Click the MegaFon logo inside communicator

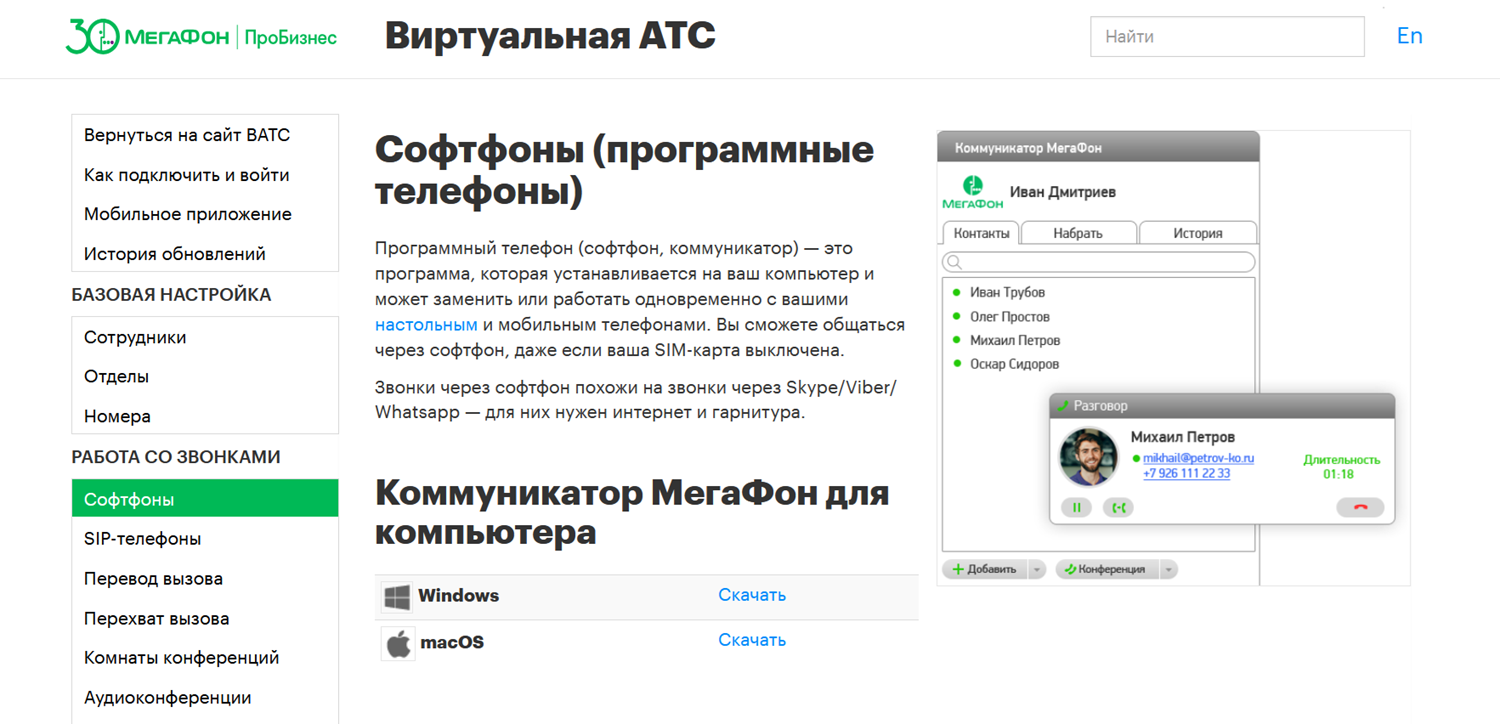click(972, 192)
